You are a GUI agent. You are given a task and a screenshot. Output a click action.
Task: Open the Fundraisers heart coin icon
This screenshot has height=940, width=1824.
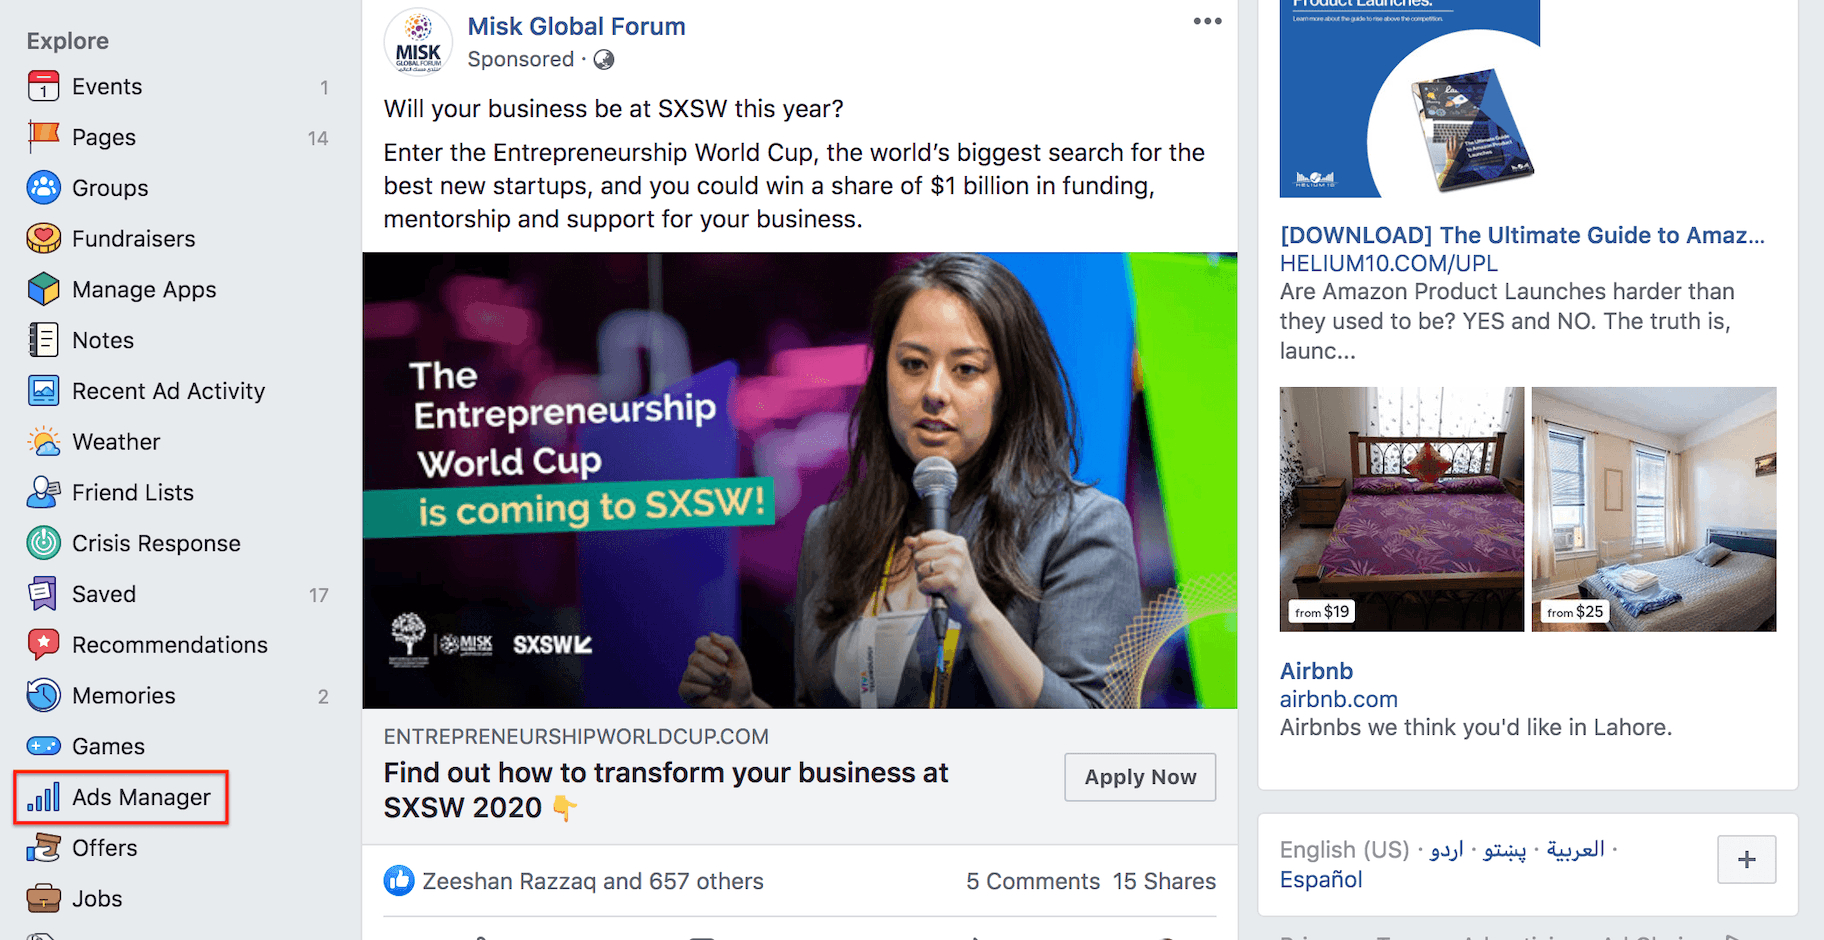43,238
